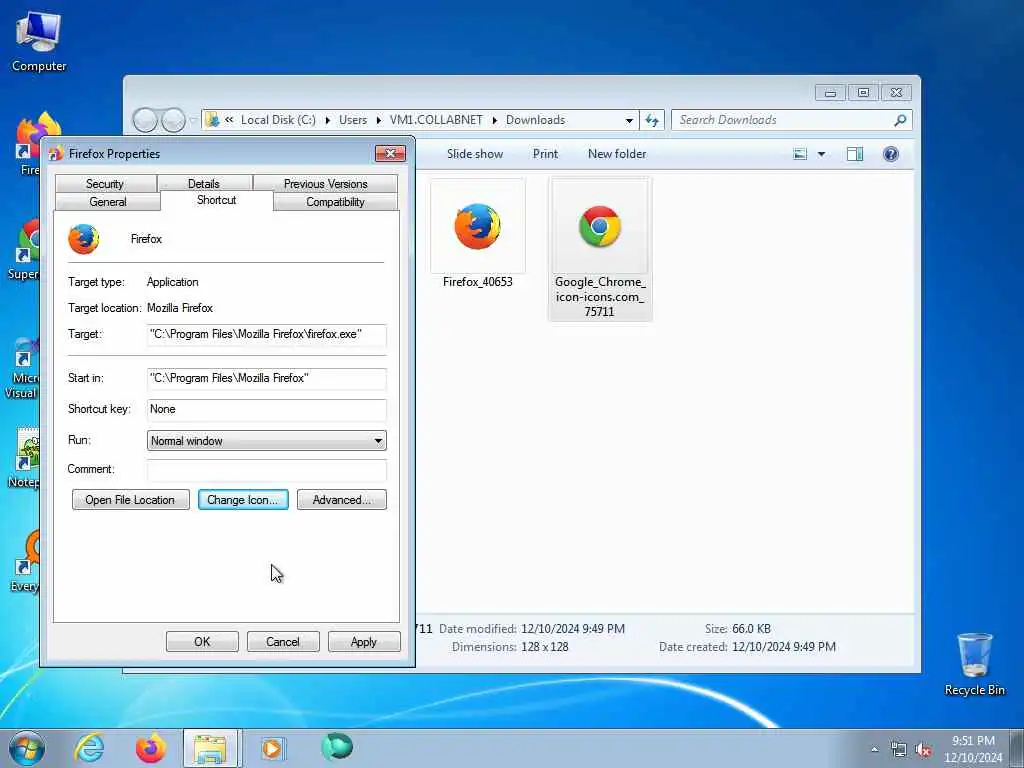1024x768 pixels.
Task: Click Date modified in the details pane
Action: click(532, 629)
